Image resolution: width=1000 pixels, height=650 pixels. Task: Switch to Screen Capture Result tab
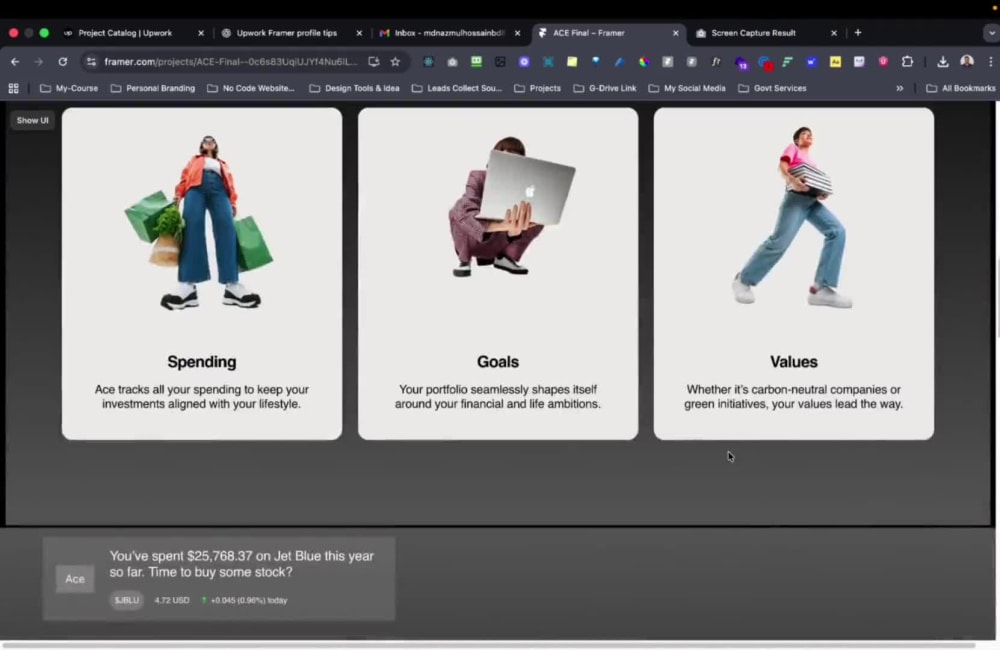pos(753,33)
